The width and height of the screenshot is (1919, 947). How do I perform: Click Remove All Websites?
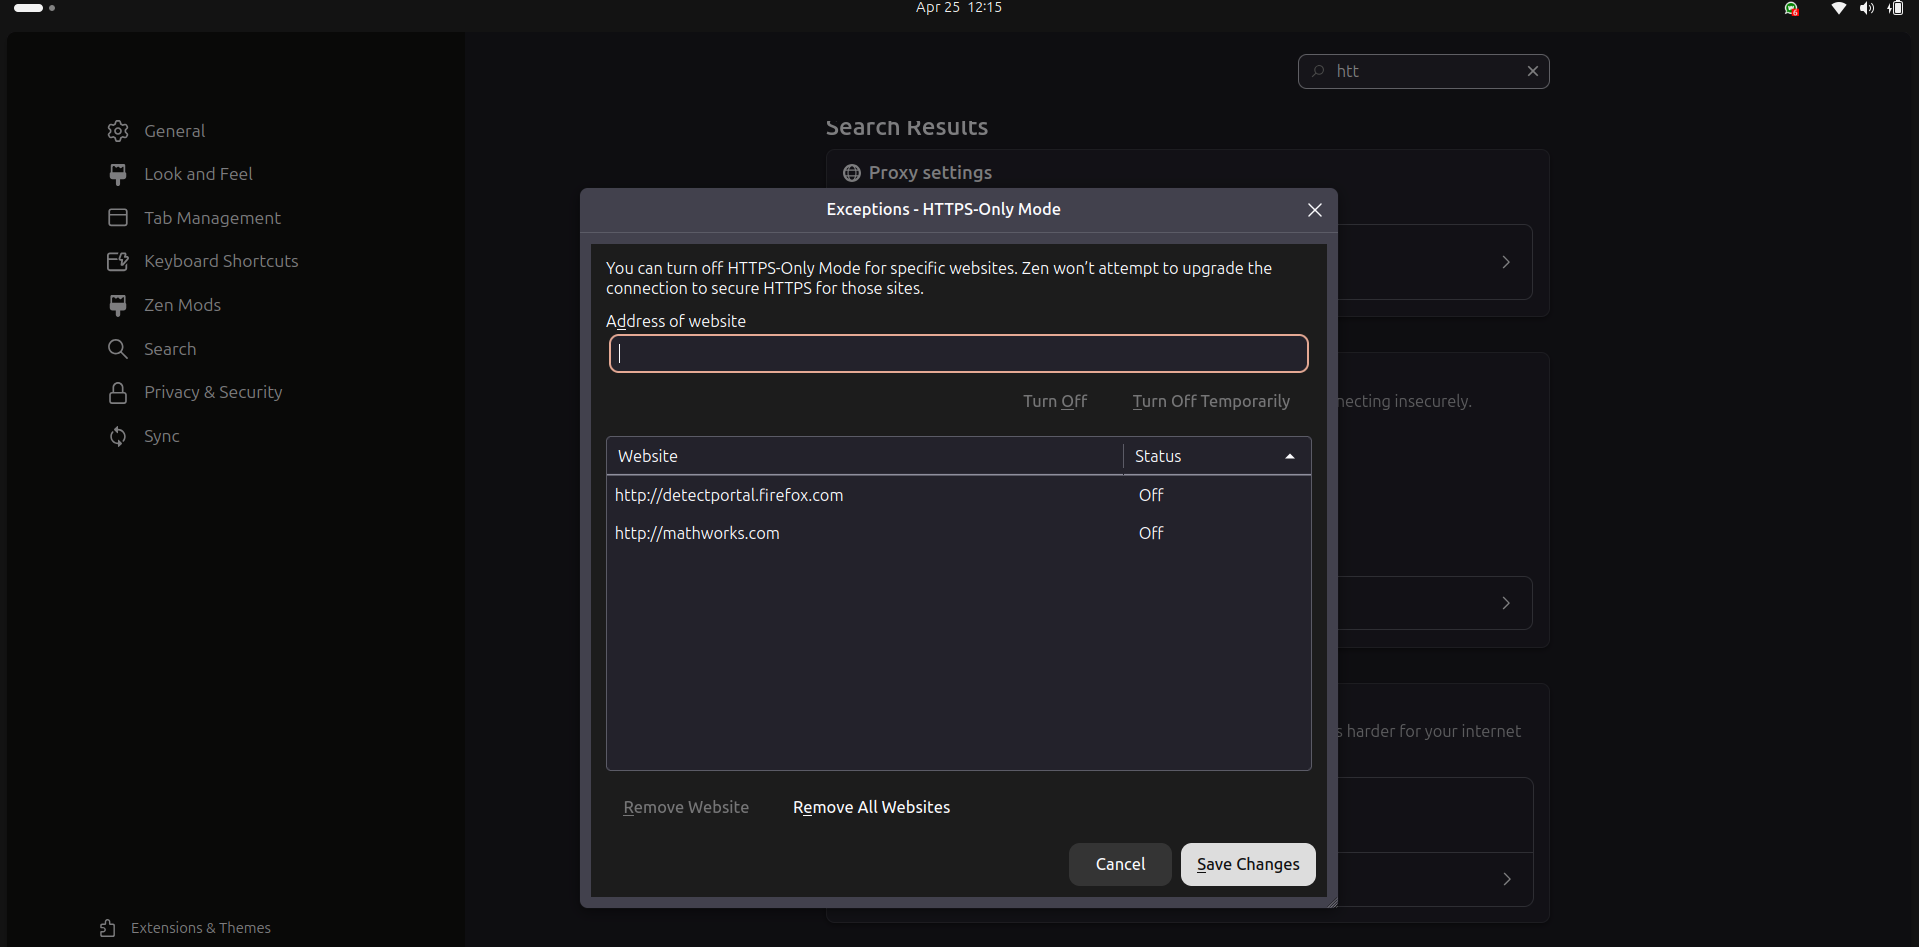coord(871,808)
